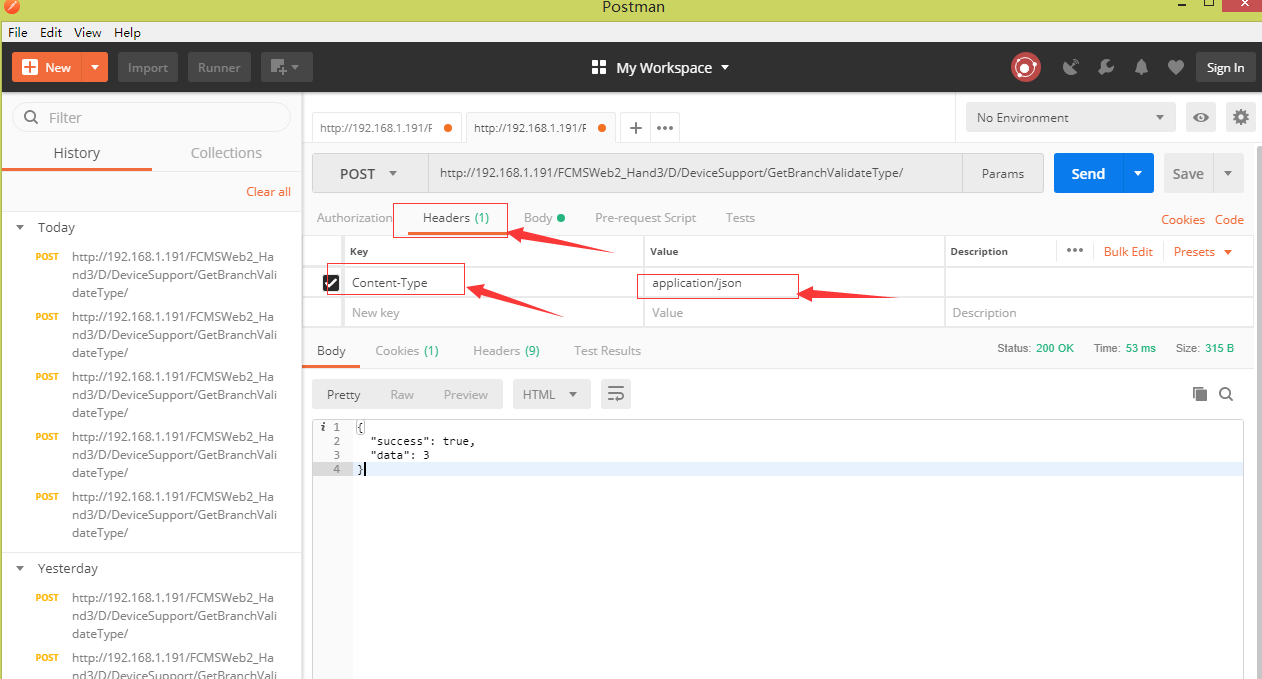This screenshot has height=679, width=1262.
Task: Copy response with the copy icon
Action: point(1200,394)
